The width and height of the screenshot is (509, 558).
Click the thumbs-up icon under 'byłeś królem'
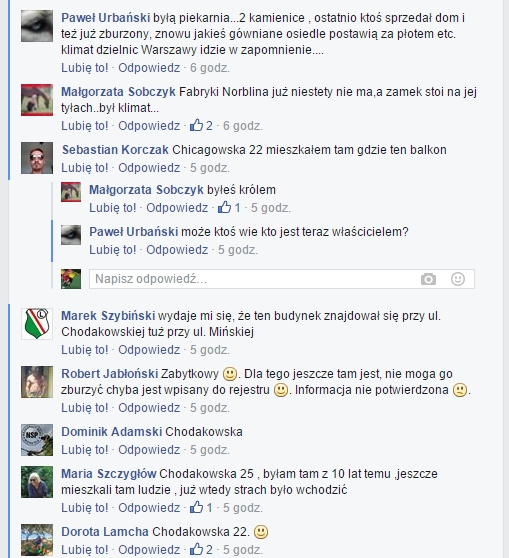[225, 207]
